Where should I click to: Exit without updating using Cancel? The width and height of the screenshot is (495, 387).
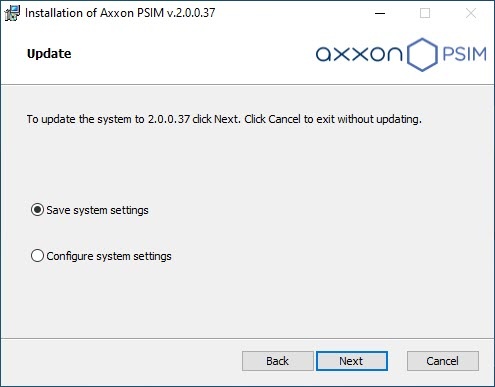point(443,361)
